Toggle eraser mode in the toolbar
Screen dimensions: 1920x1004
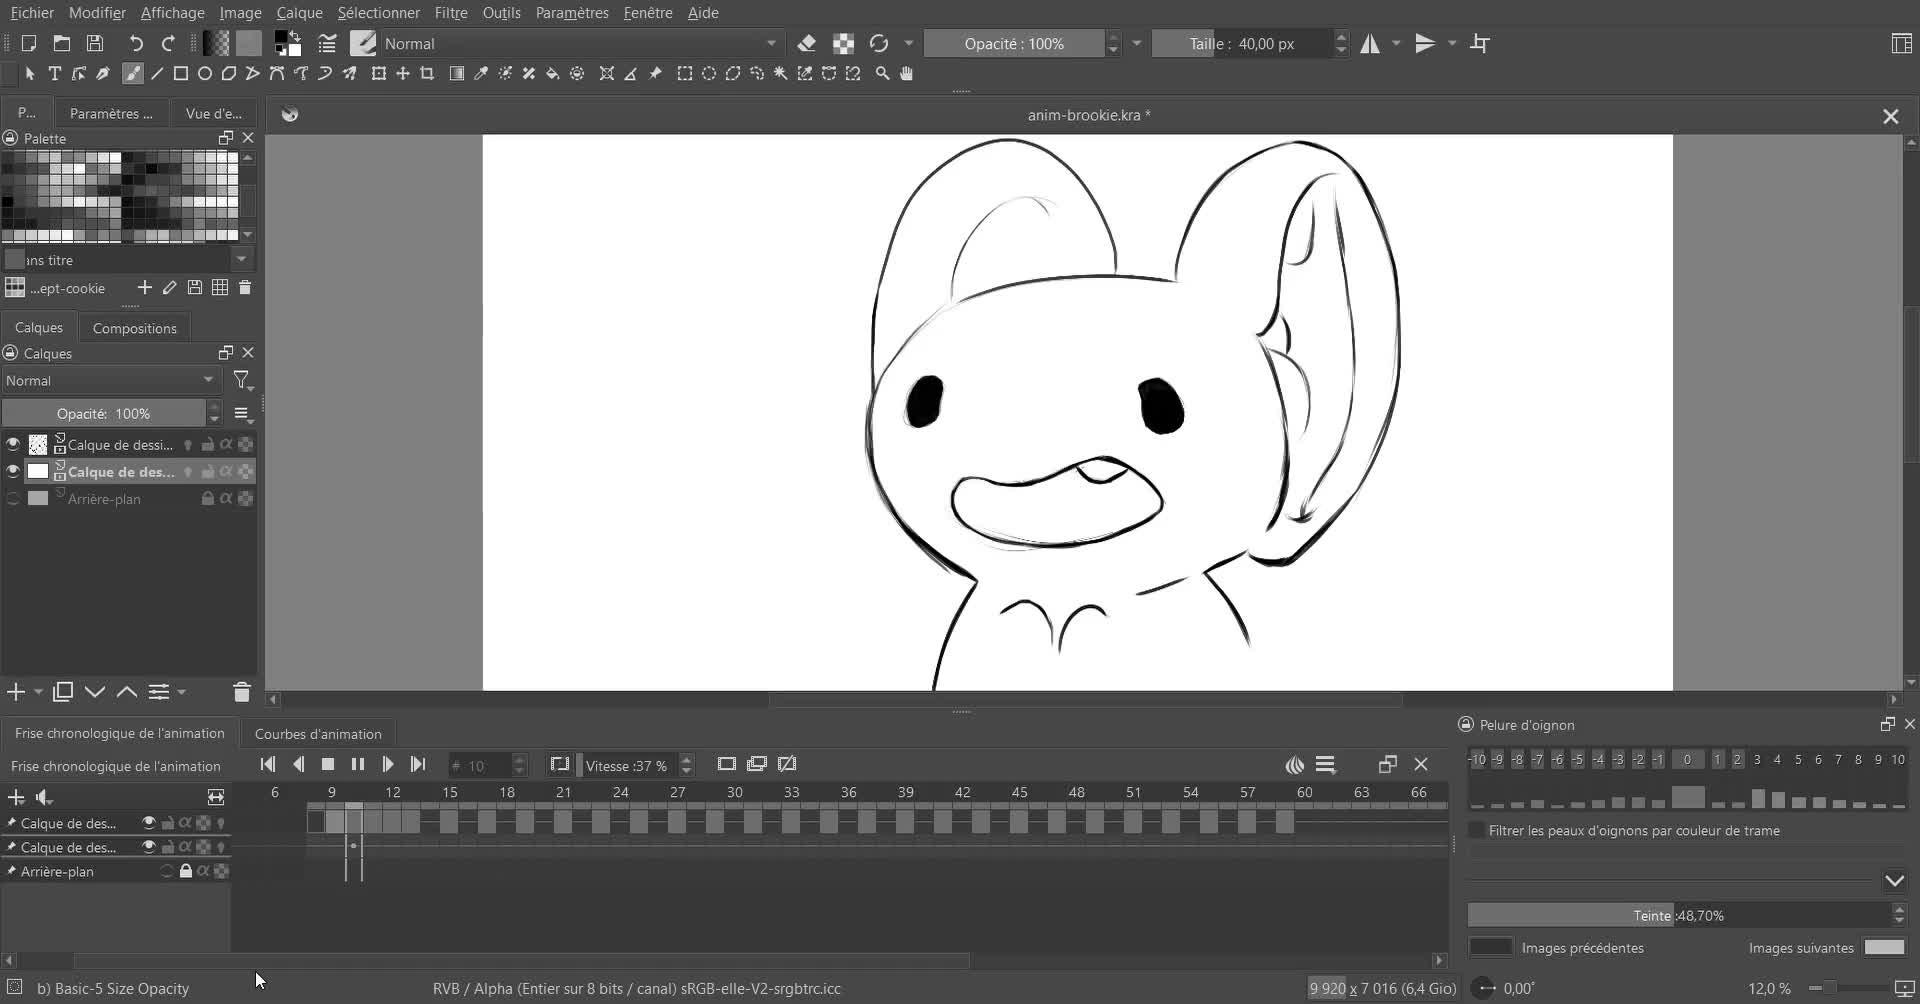pyautogui.click(x=806, y=43)
